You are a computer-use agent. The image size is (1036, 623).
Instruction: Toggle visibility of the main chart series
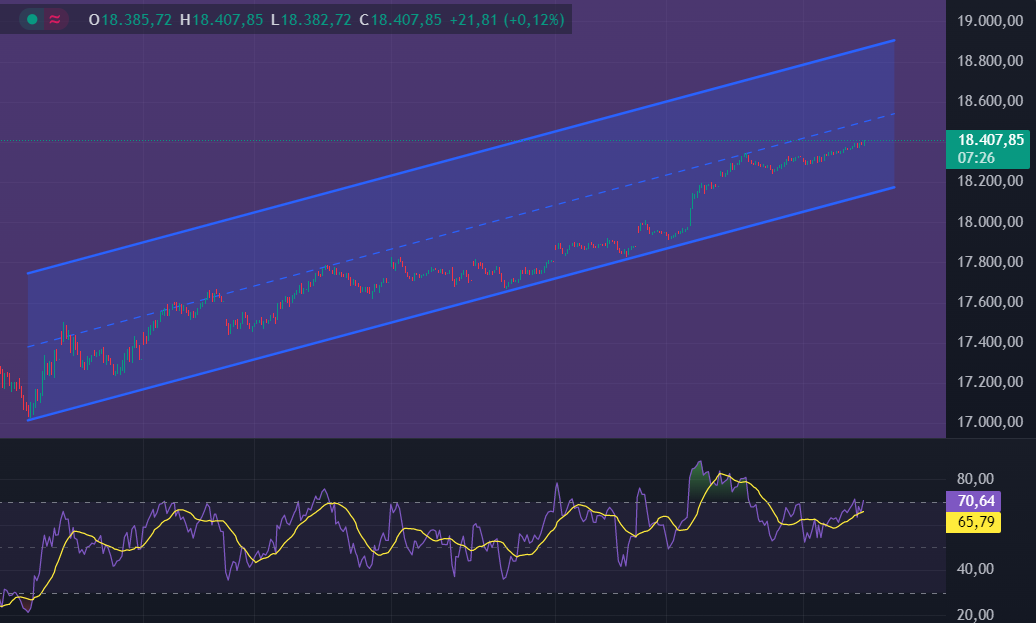33,18
